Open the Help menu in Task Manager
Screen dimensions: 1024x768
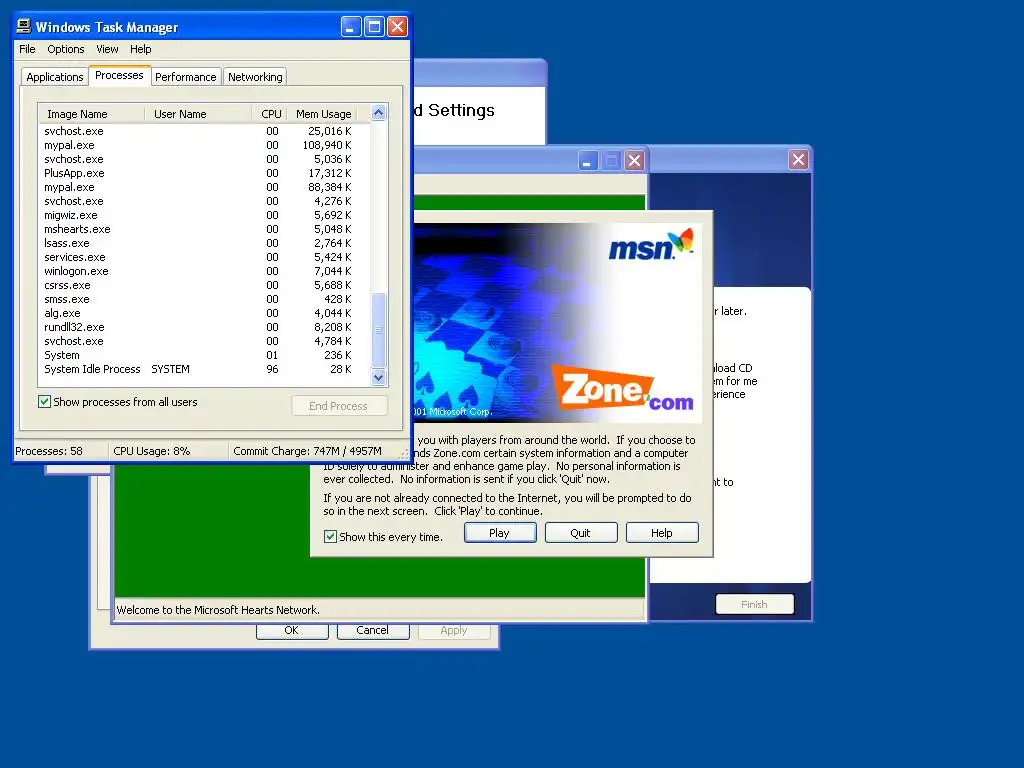(140, 49)
